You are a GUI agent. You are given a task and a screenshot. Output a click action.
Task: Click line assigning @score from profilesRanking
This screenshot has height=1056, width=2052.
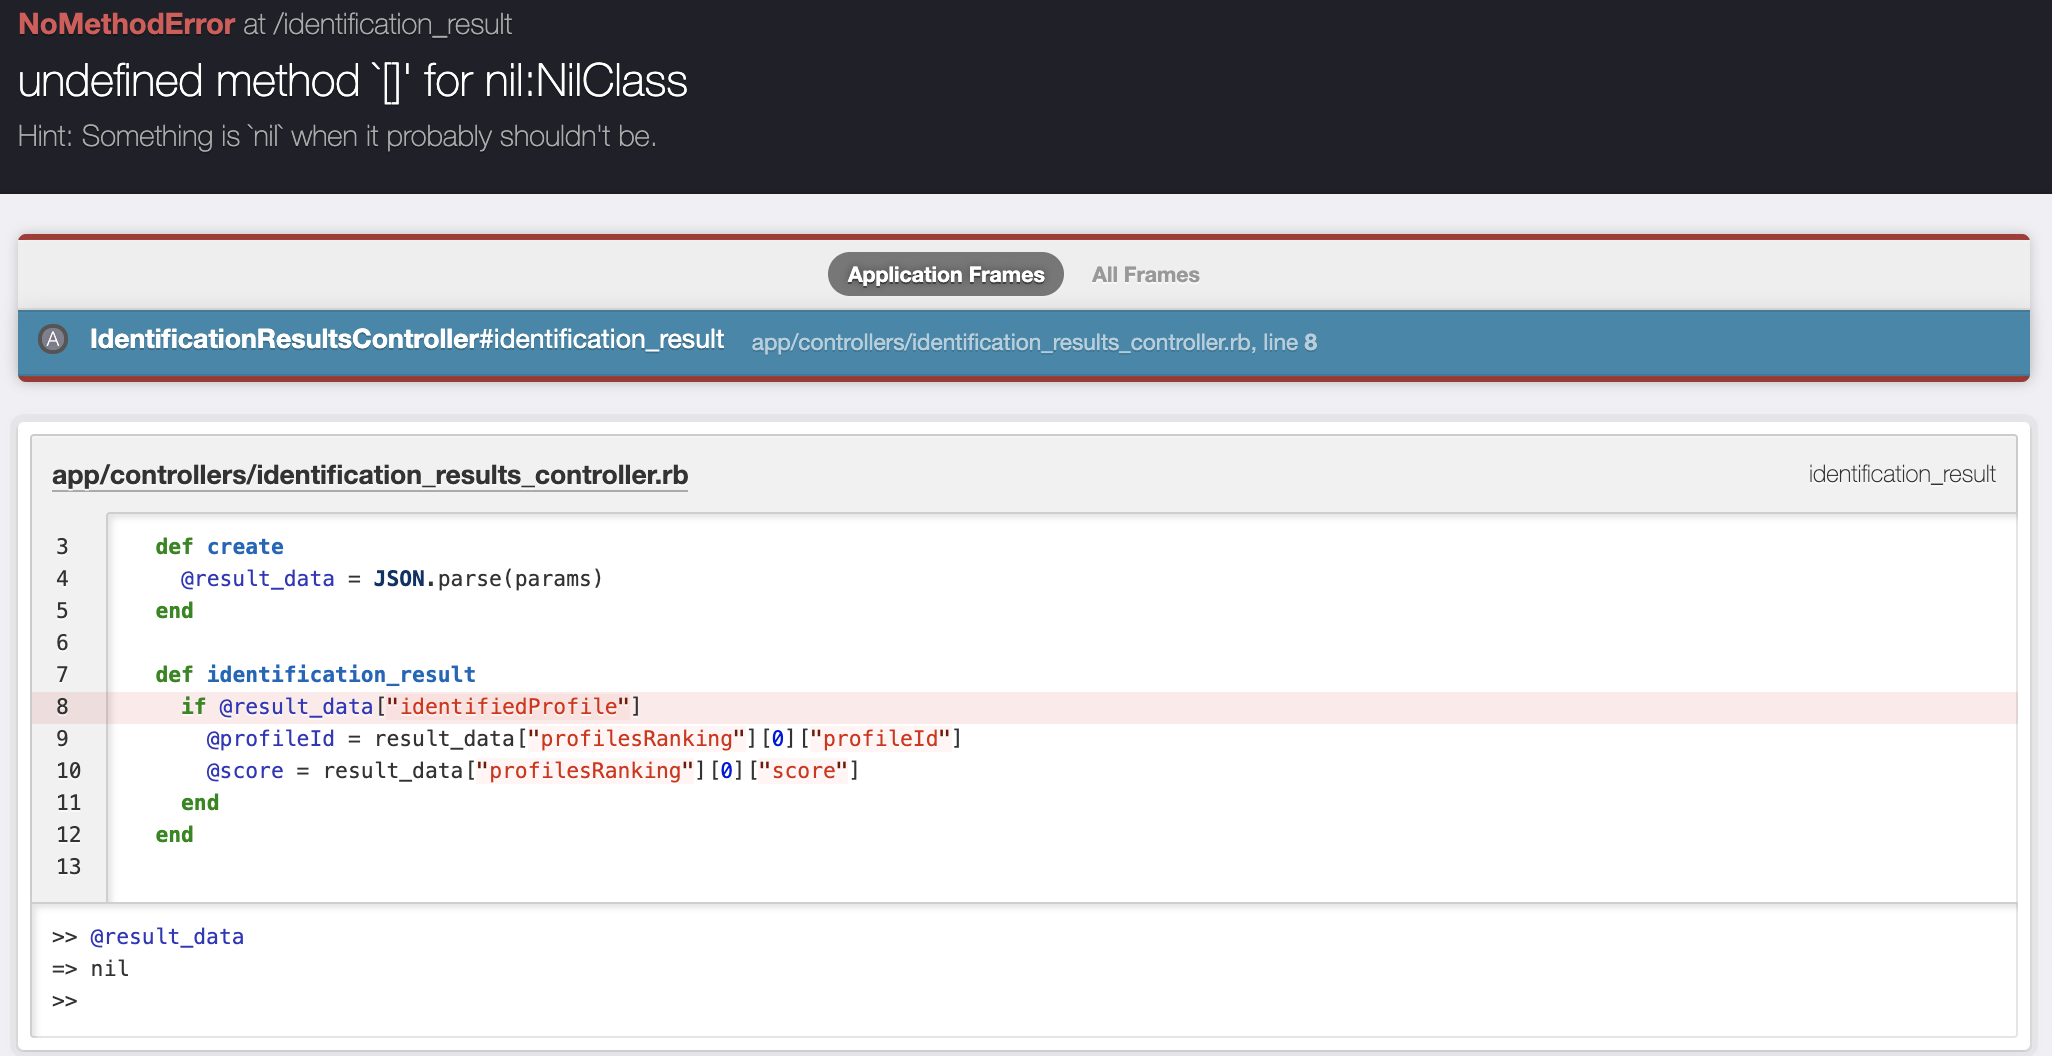click(x=533, y=771)
